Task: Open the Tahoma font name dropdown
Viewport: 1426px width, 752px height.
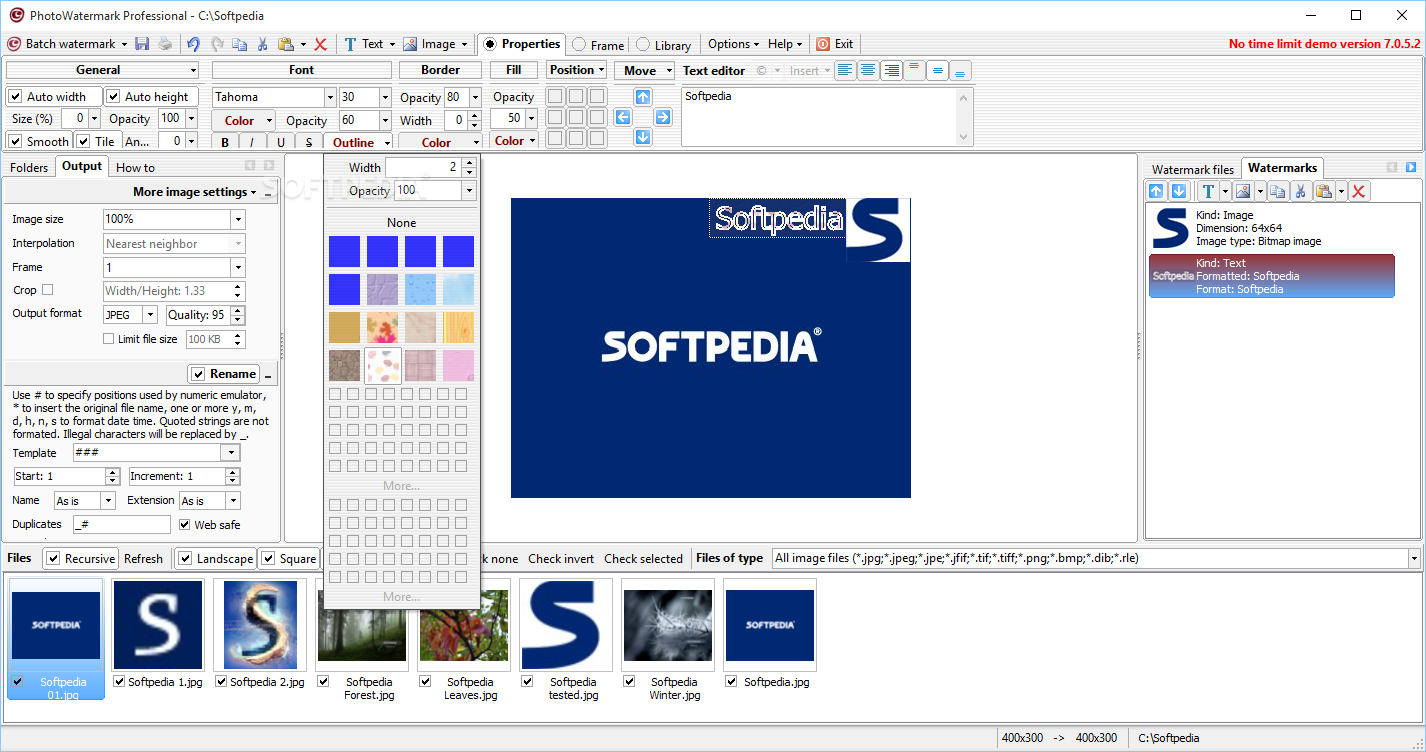Action: (330, 97)
